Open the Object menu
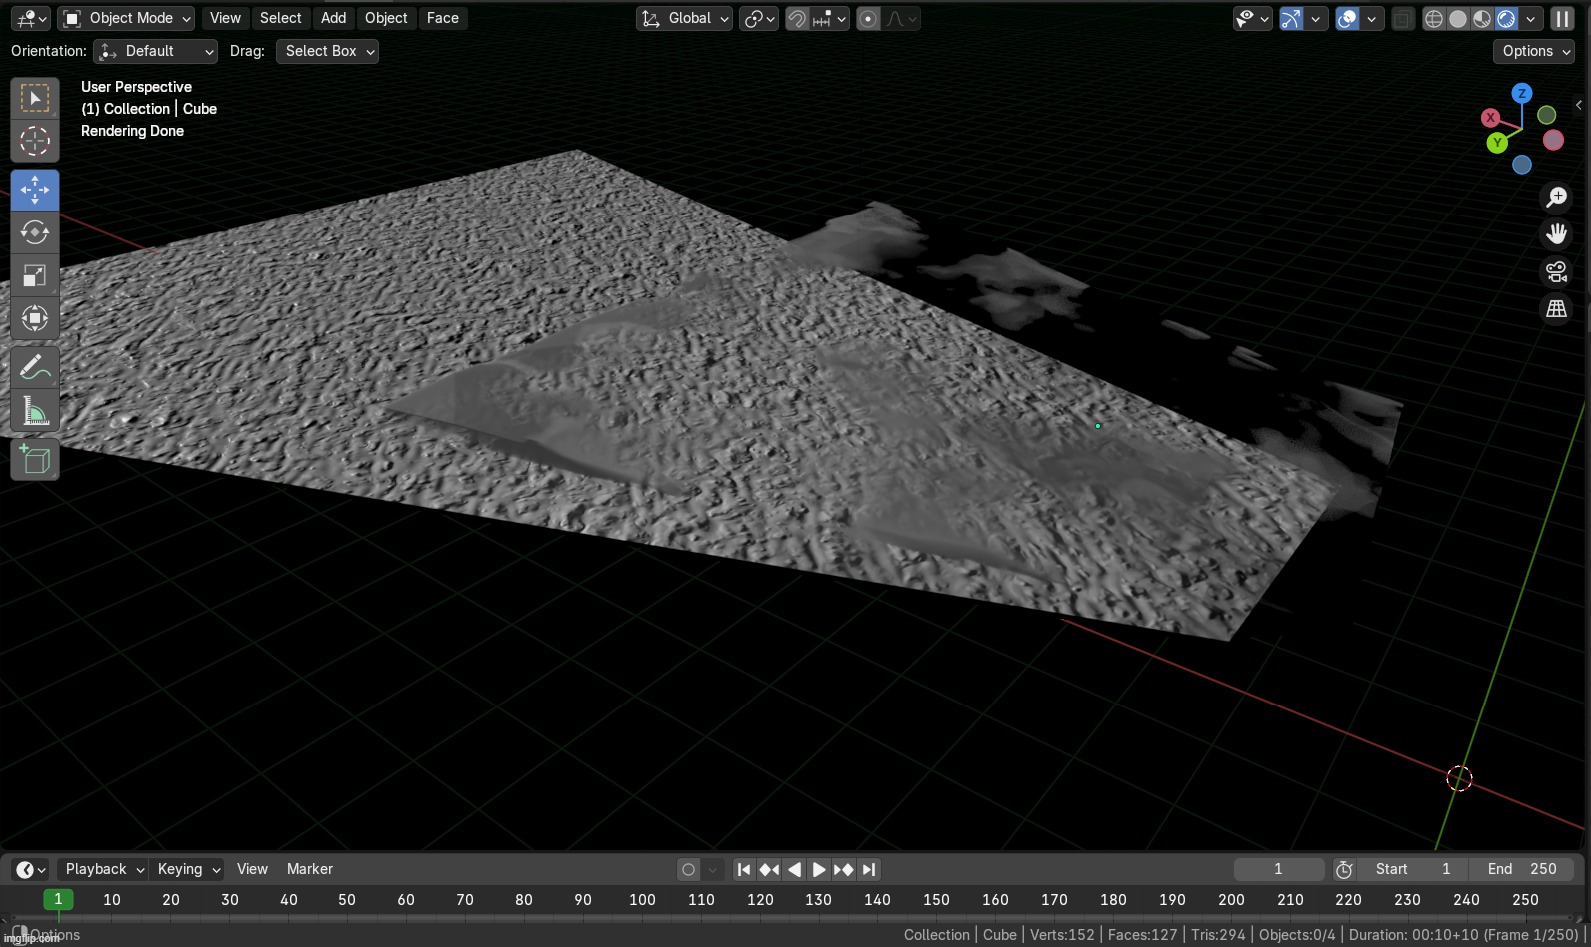The width and height of the screenshot is (1591, 947). [x=386, y=18]
